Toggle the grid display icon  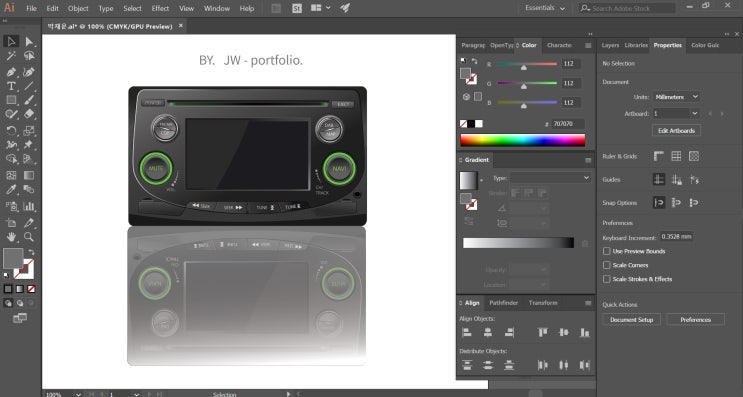pos(676,156)
